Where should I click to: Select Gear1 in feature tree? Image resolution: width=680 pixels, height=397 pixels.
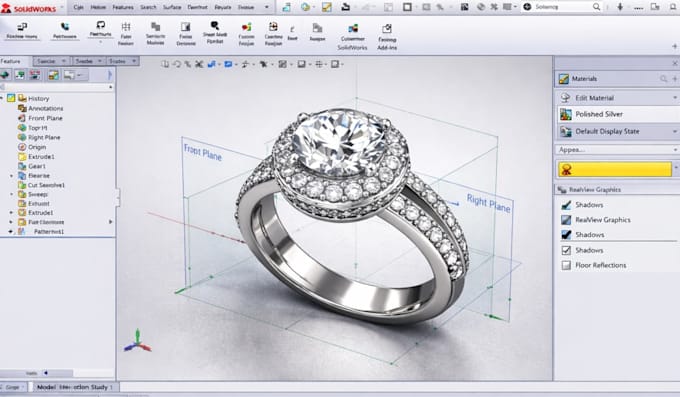36,166
